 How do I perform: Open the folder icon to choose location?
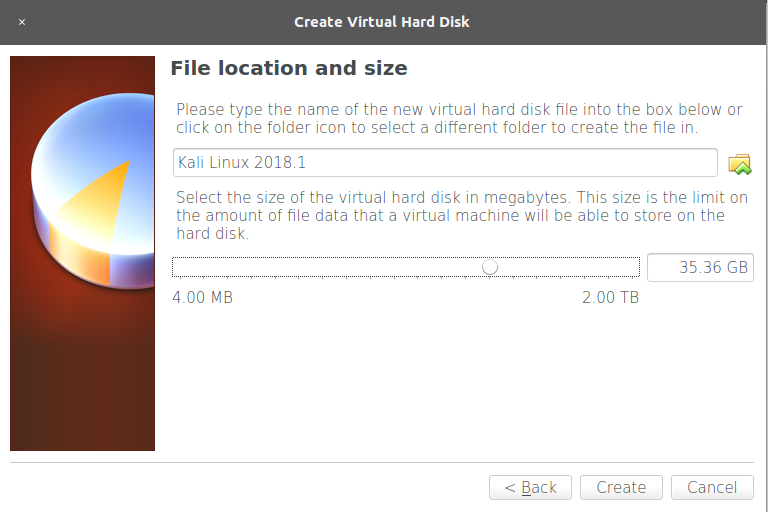[x=740, y=164]
